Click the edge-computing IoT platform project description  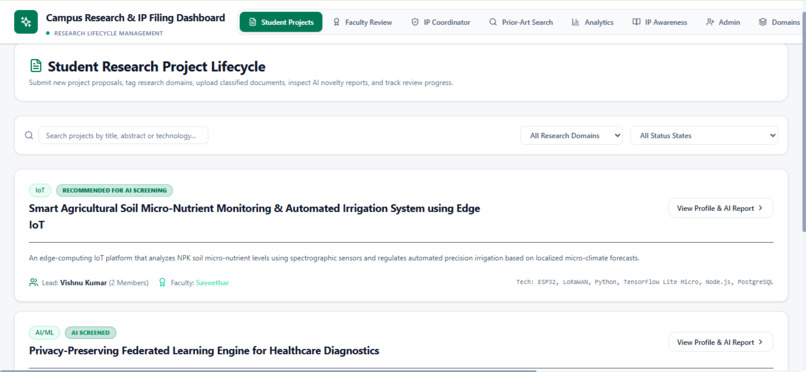[x=334, y=258]
